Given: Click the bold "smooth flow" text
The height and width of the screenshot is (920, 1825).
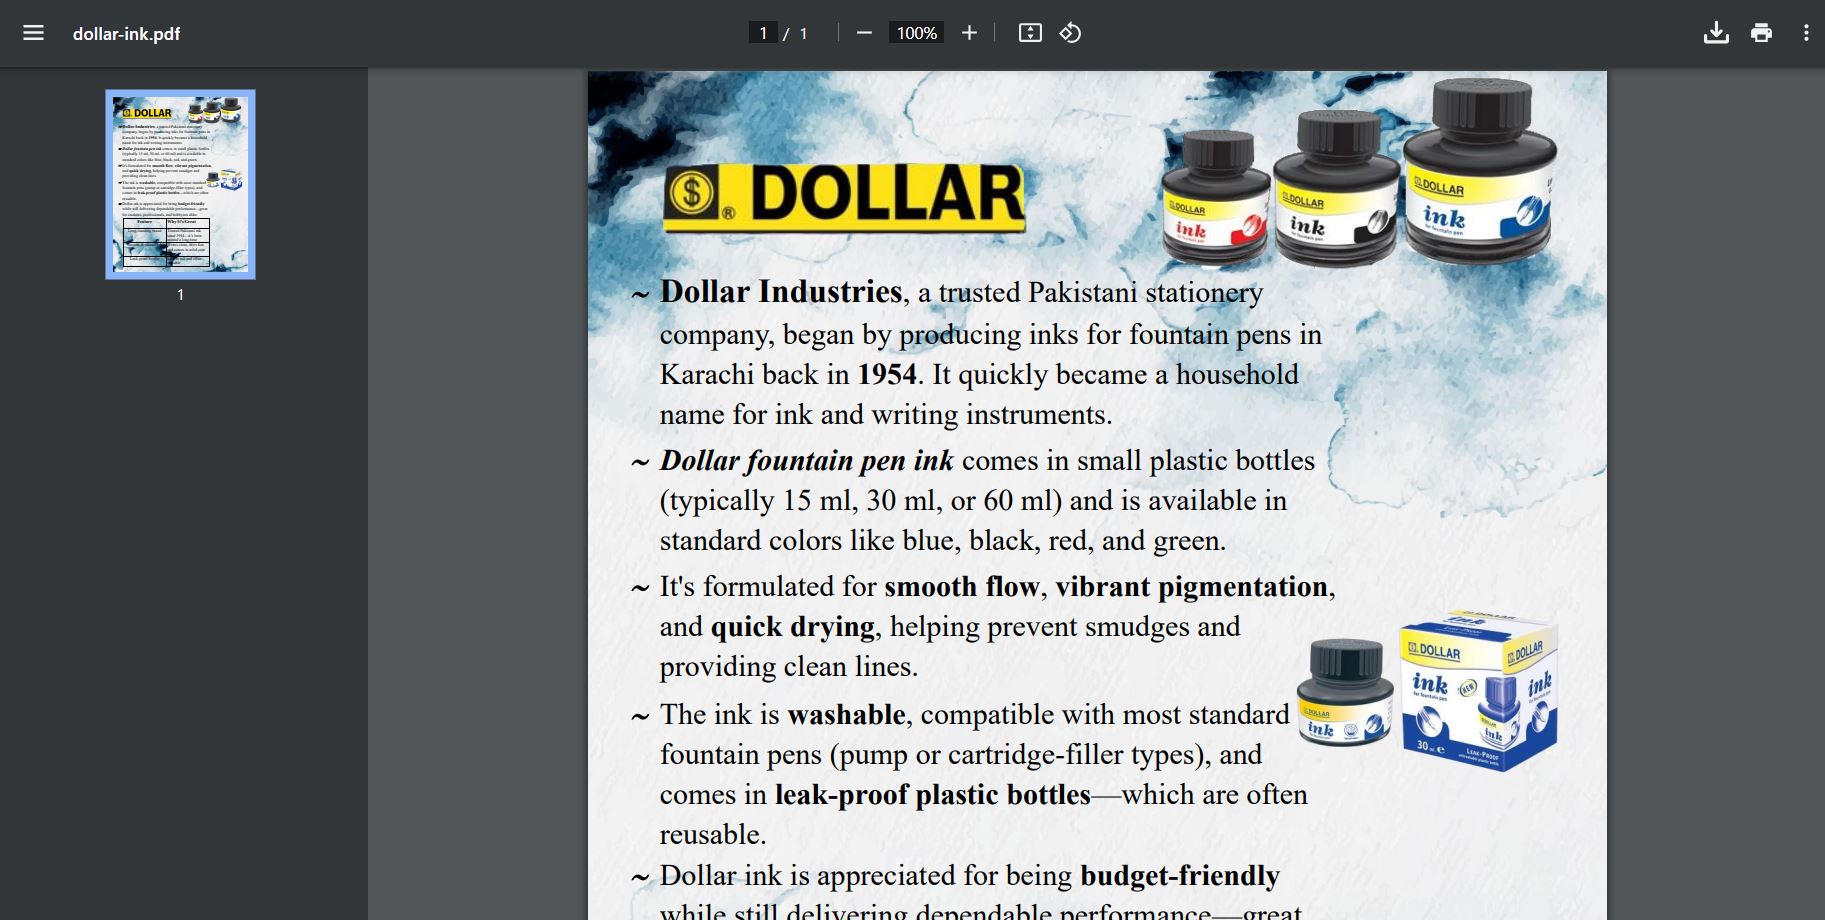Looking at the screenshot, I should [962, 586].
